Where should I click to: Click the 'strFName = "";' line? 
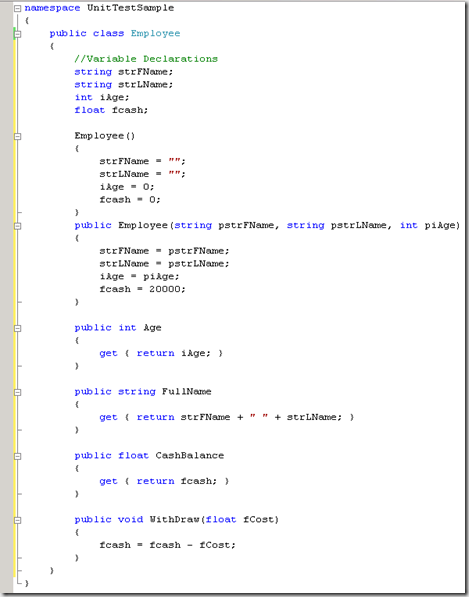click(142, 161)
